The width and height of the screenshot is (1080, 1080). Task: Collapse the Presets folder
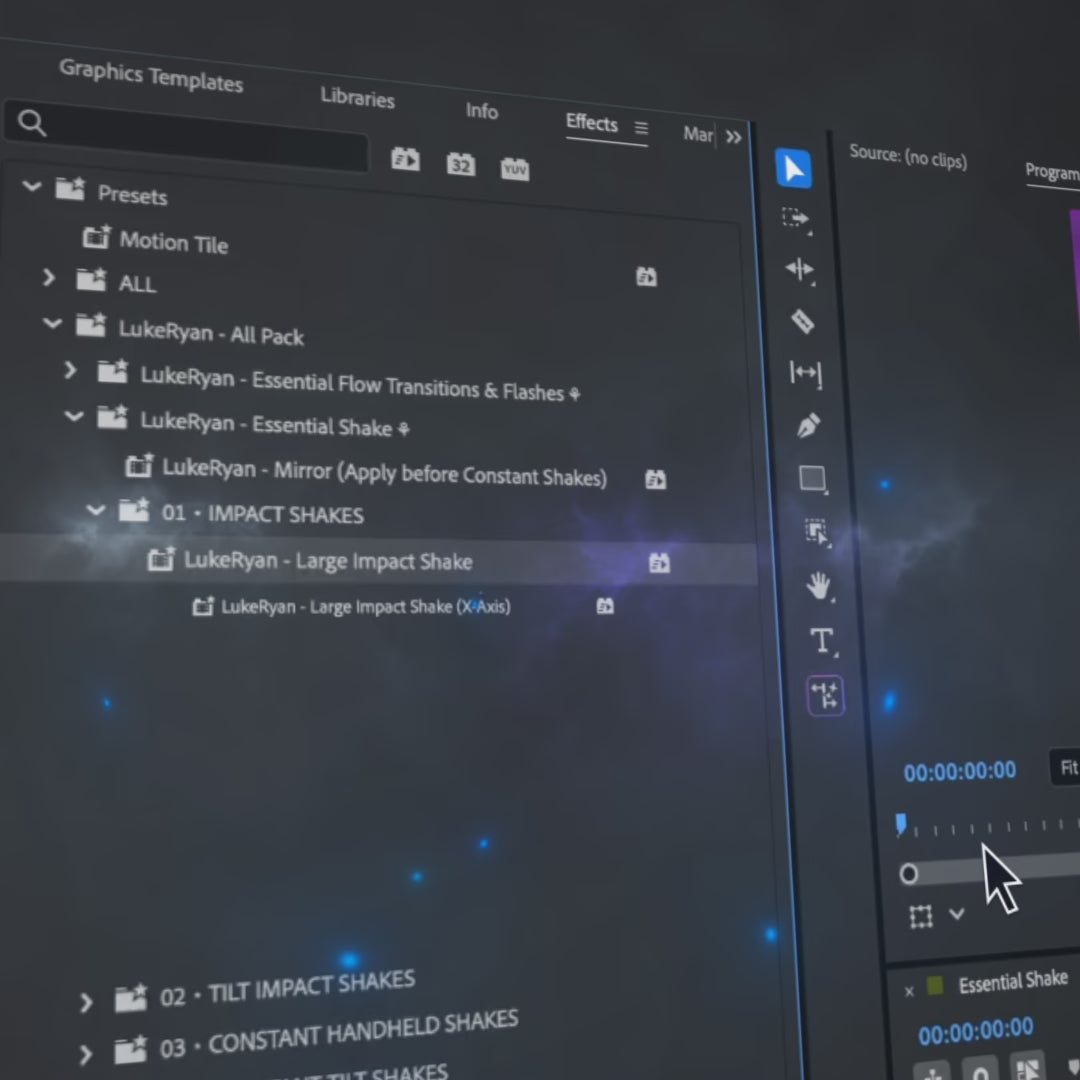pos(32,186)
